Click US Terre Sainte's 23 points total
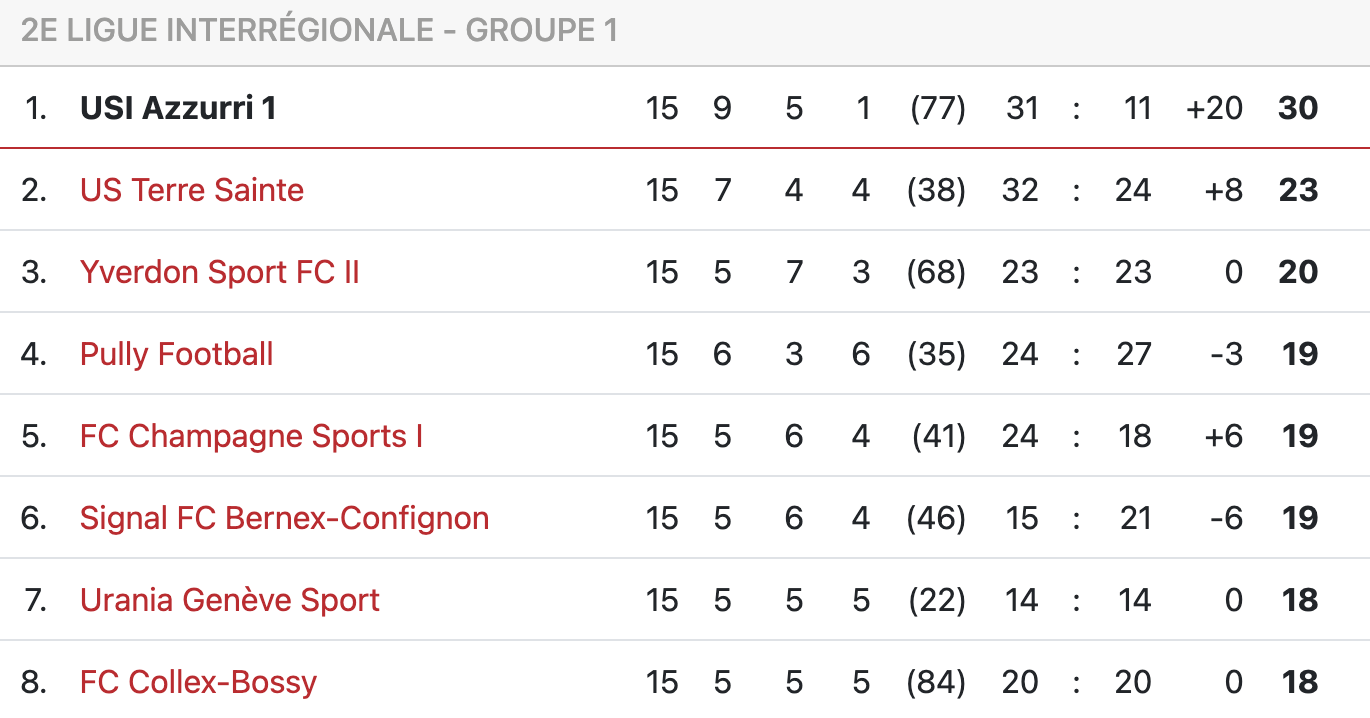The image size is (1370, 718). (x=1298, y=190)
